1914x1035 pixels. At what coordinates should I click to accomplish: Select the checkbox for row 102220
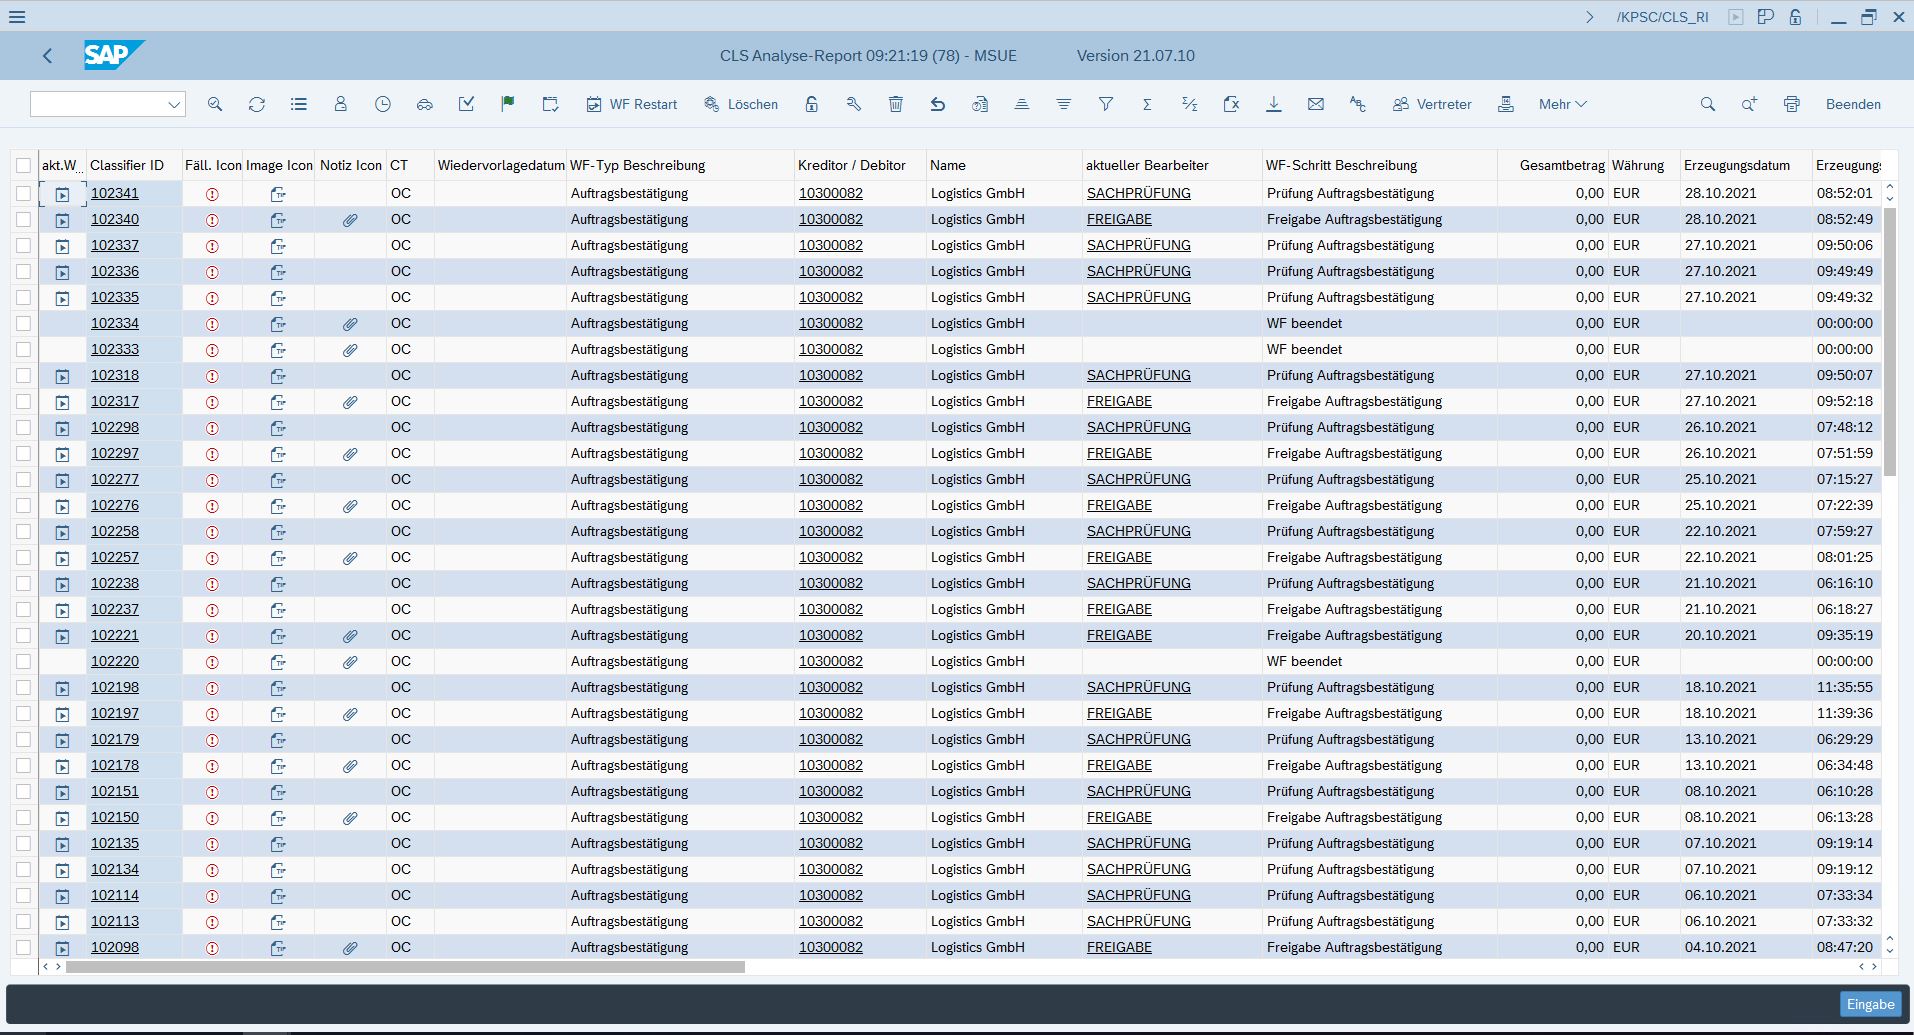23,661
